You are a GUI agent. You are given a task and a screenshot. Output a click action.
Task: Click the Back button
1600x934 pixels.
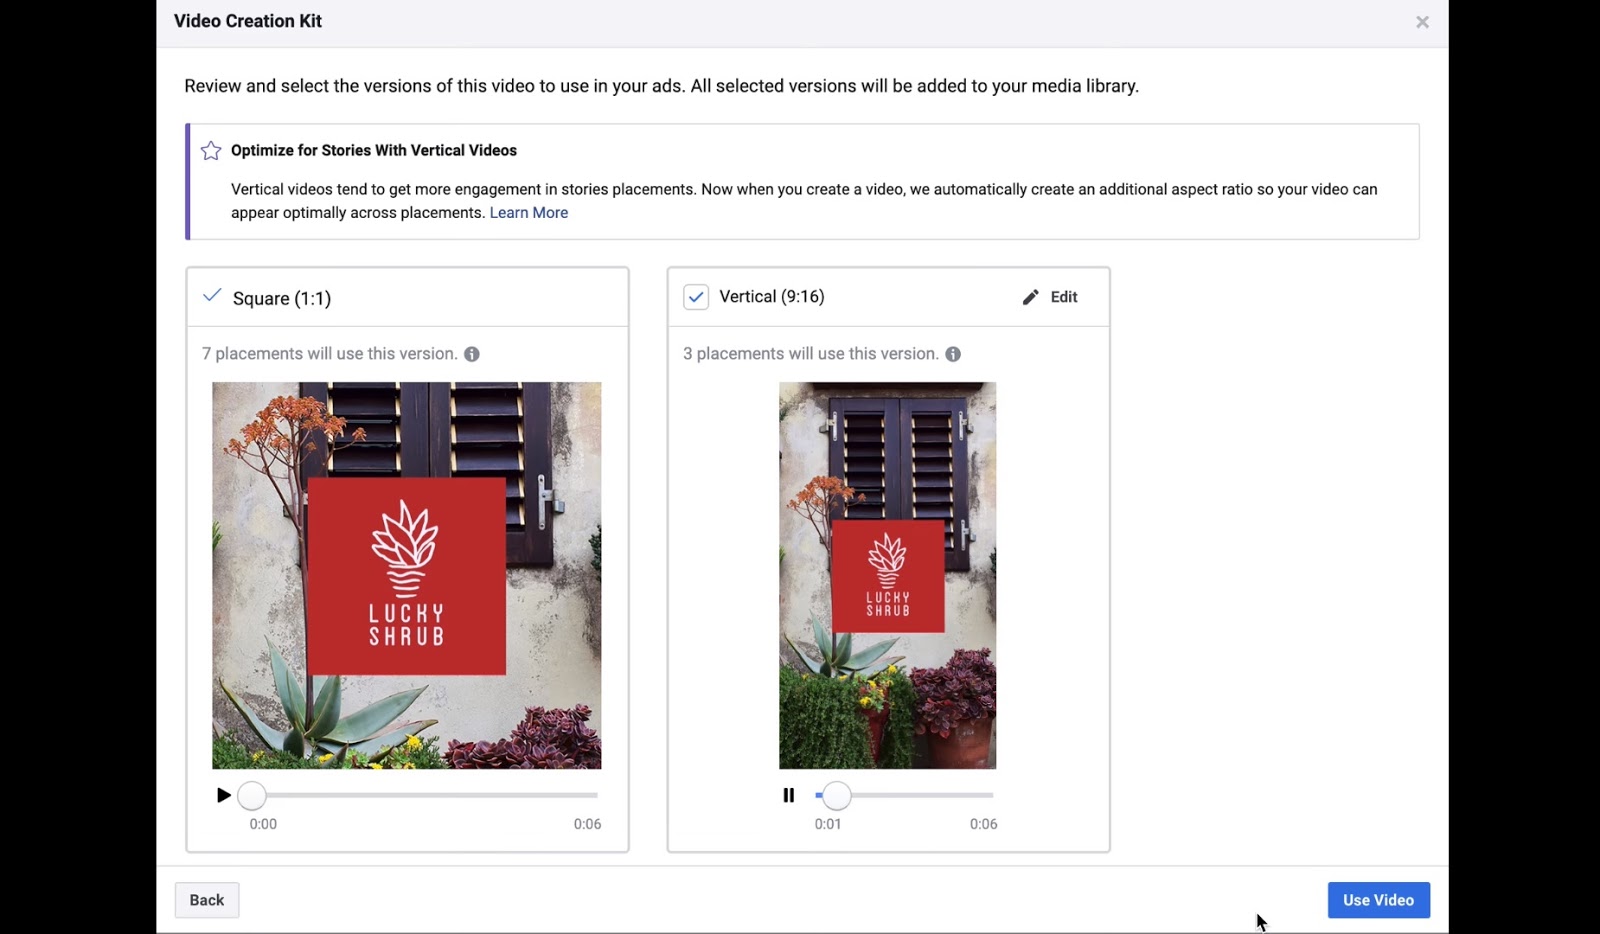[x=206, y=899]
